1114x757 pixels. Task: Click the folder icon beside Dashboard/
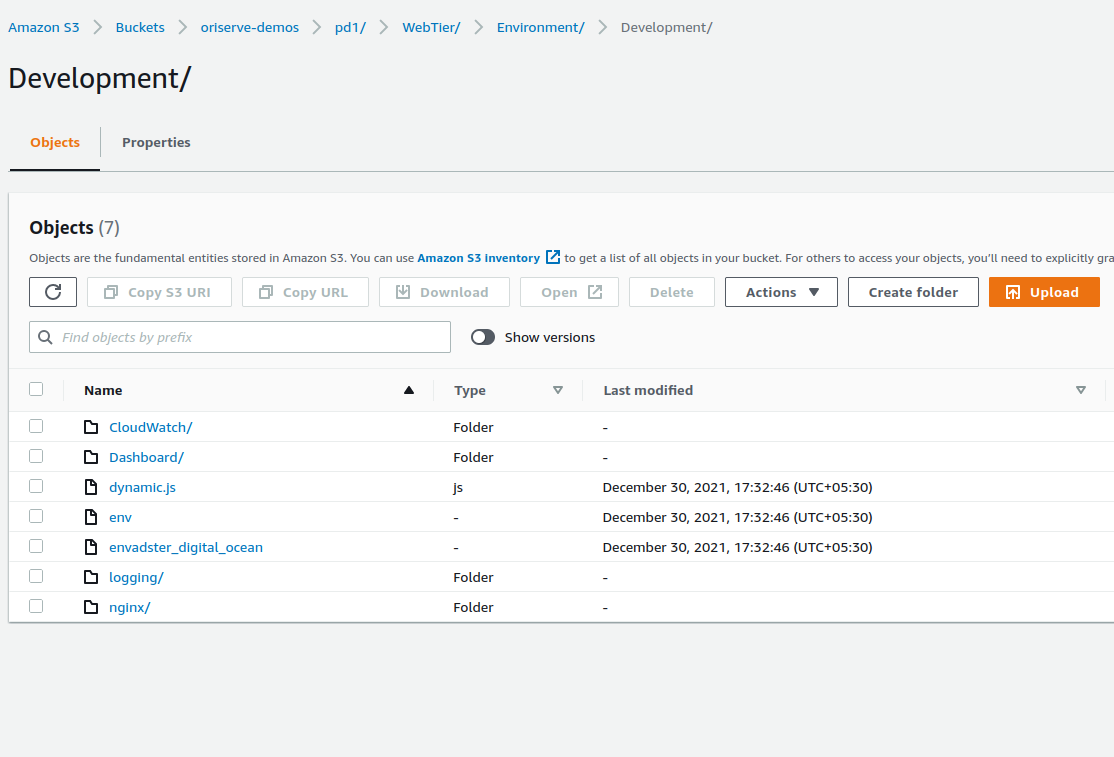coord(91,457)
